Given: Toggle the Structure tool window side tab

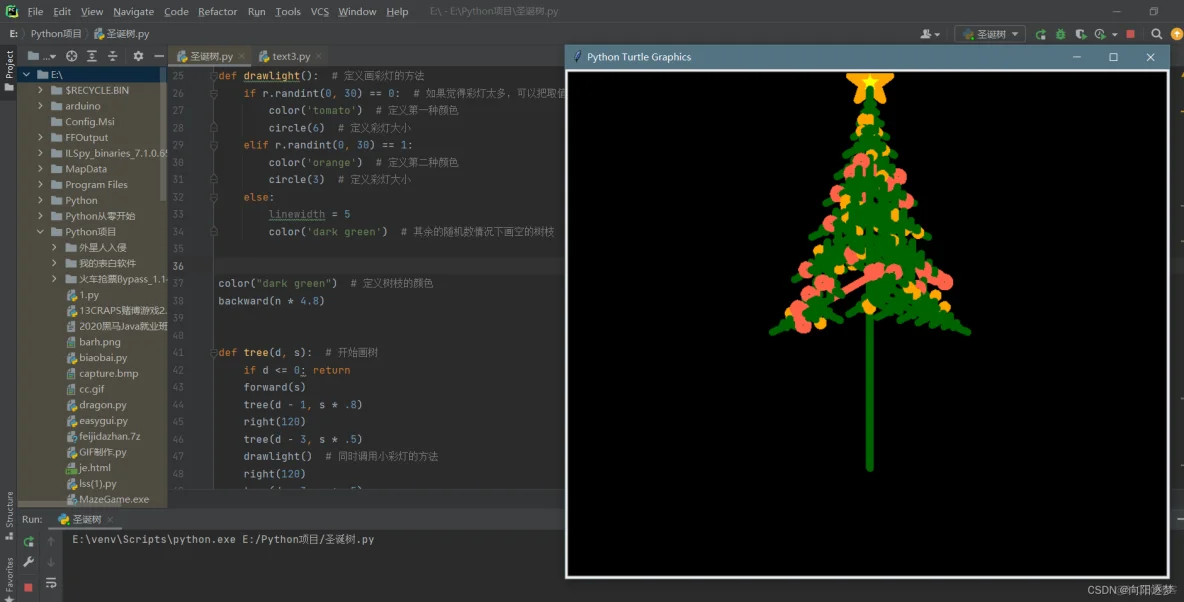Looking at the screenshot, I should tap(9, 515).
